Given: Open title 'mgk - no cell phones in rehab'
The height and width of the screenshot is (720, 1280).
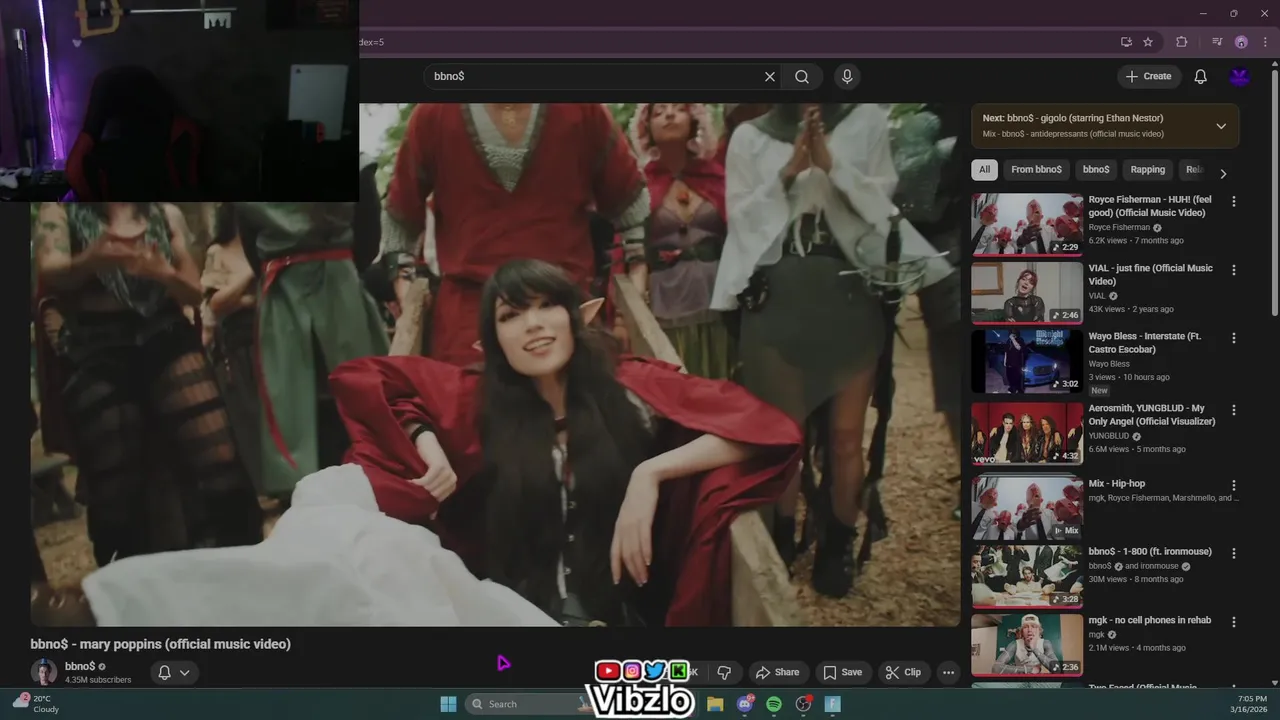Looking at the screenshot, I should (x=1150, y=620).
